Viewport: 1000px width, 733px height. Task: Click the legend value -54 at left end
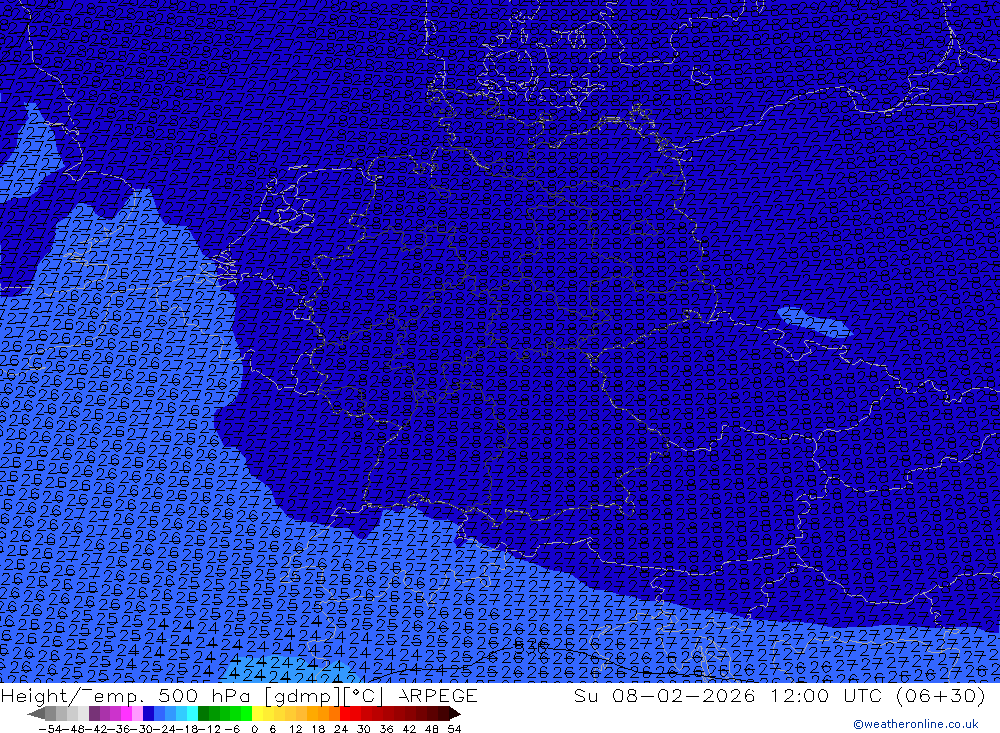click(x=51, y=729)
